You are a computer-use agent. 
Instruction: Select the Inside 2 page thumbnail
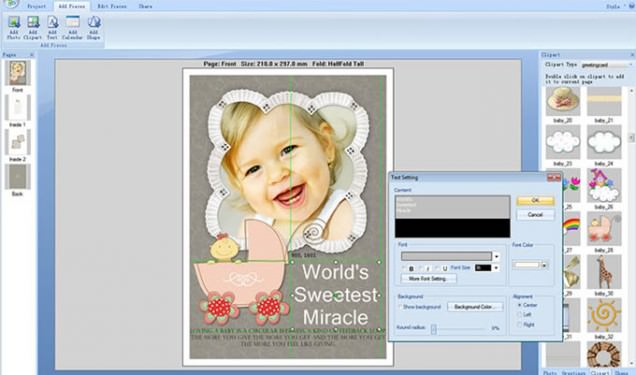click(x=17, y=142)
